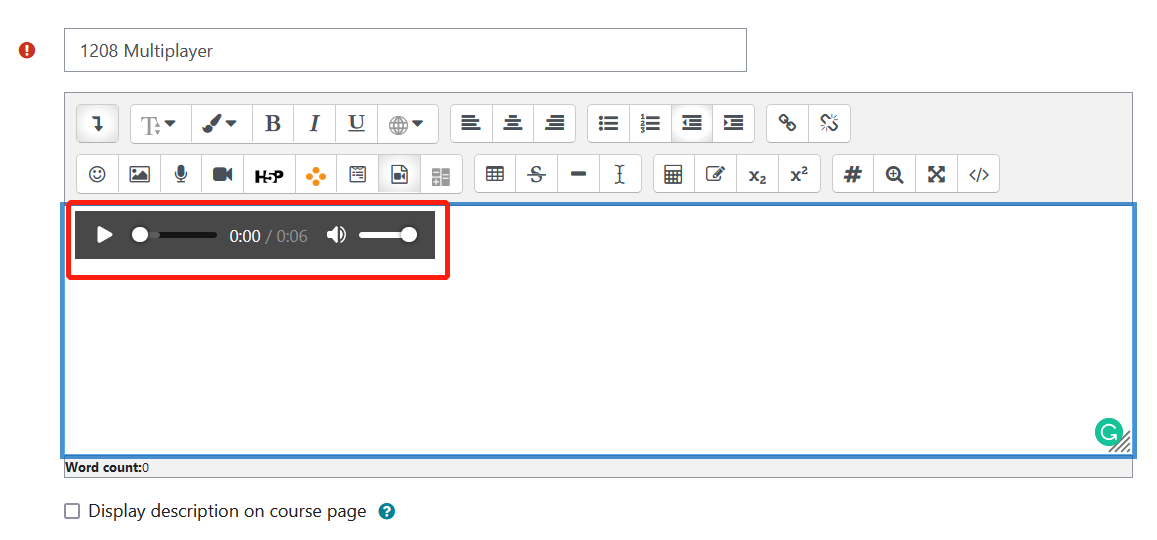Click the name field containing 1208 Multiplayer
This screenshot has height=540, width=1157.
point(405,50)
